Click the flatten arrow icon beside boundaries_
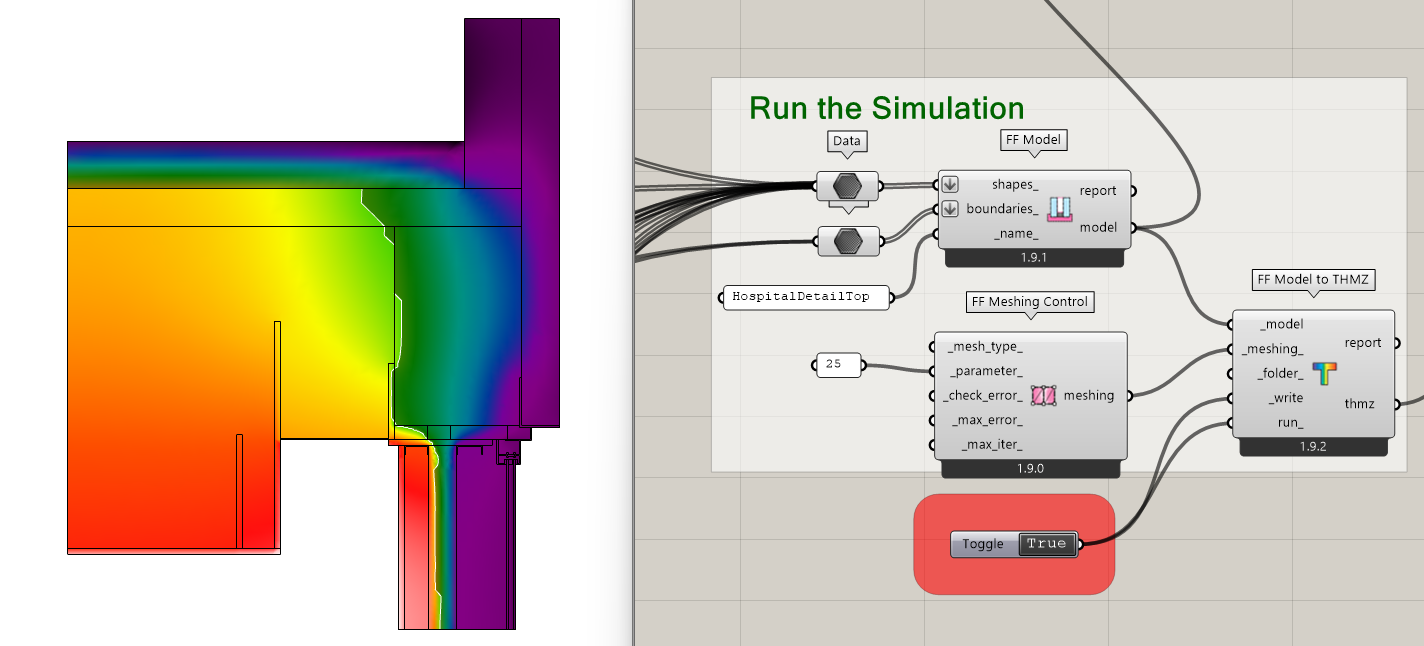This screenshot has width=1424, height=646. [950, 210]
